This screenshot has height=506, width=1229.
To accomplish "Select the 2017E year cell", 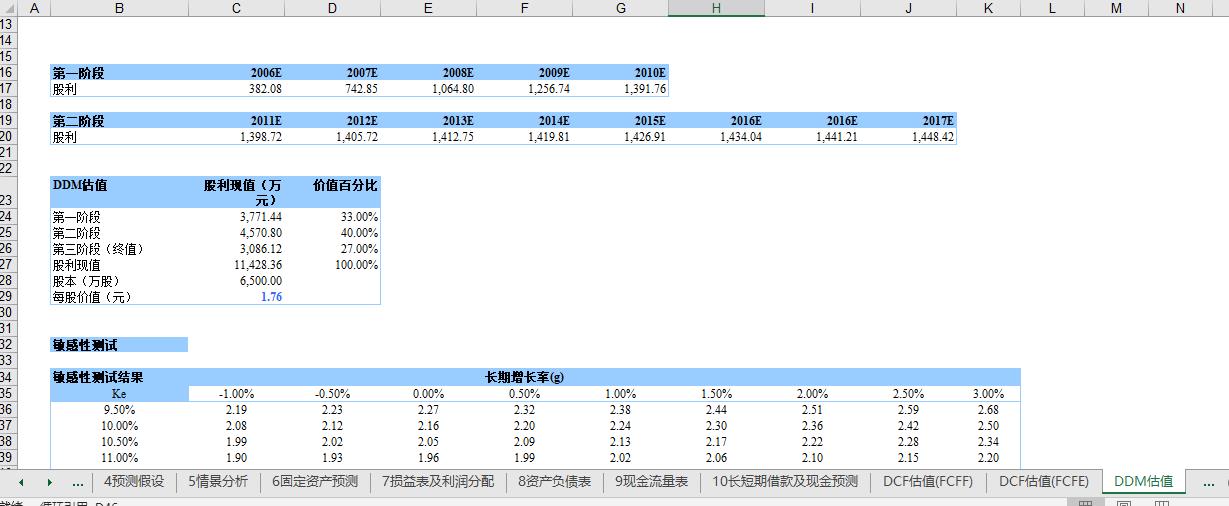I will tap(908, 120).
